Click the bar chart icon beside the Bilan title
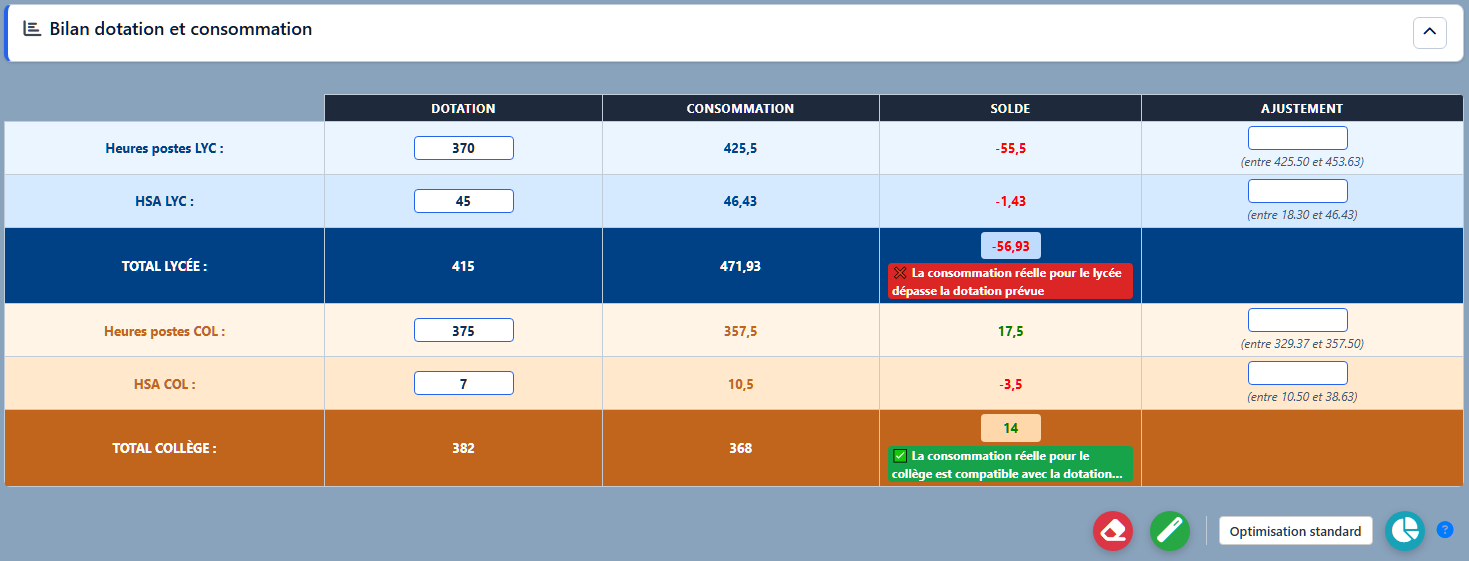Screen dimensions: 1469x561 (x=32, y=29)
